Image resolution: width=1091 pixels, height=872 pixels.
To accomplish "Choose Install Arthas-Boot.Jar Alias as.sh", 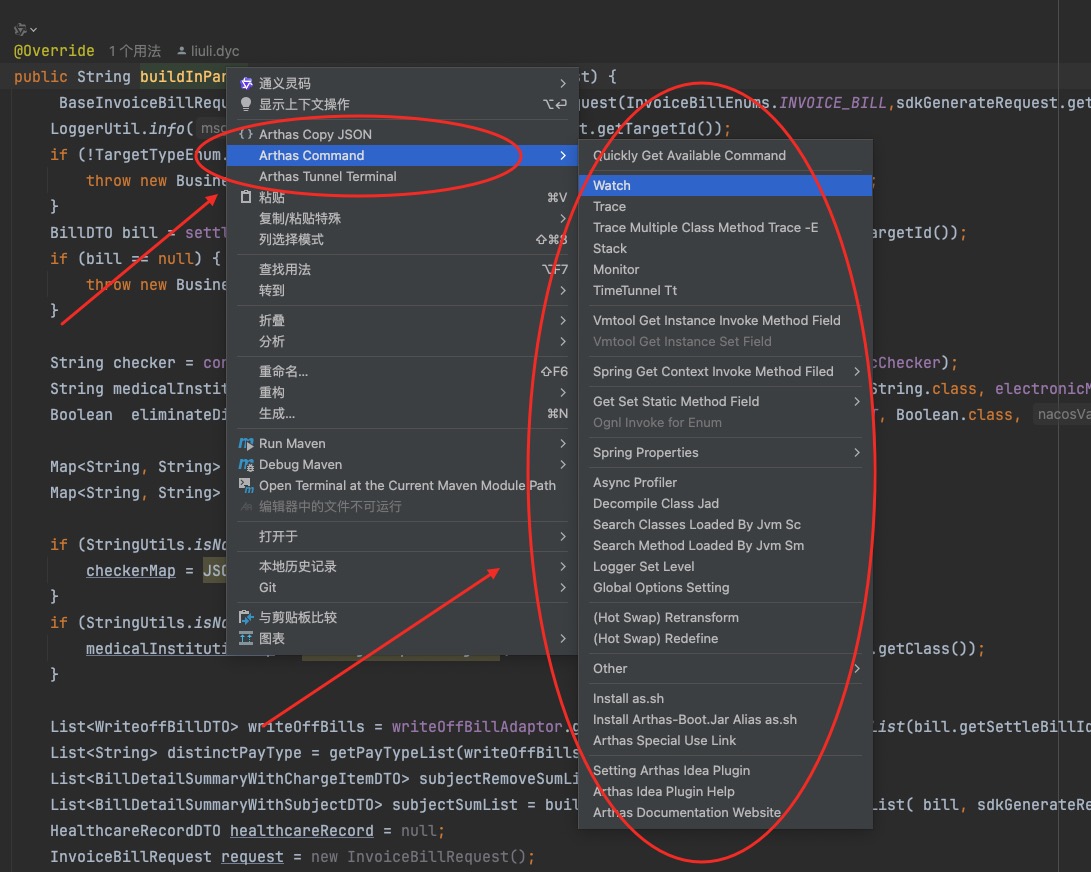I will click(725, 720).
